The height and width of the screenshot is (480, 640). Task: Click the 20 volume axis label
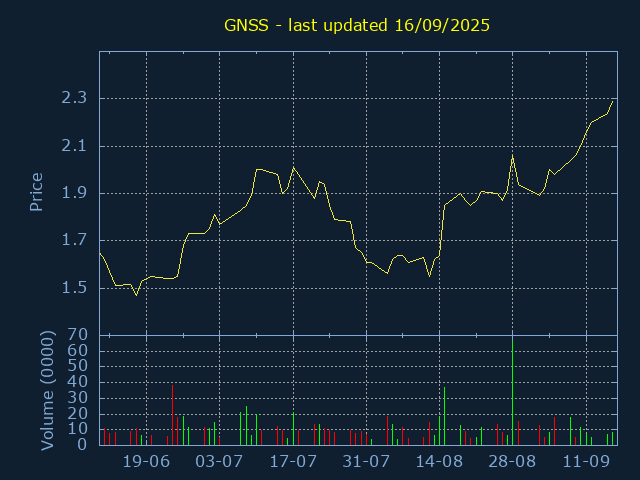78,414
